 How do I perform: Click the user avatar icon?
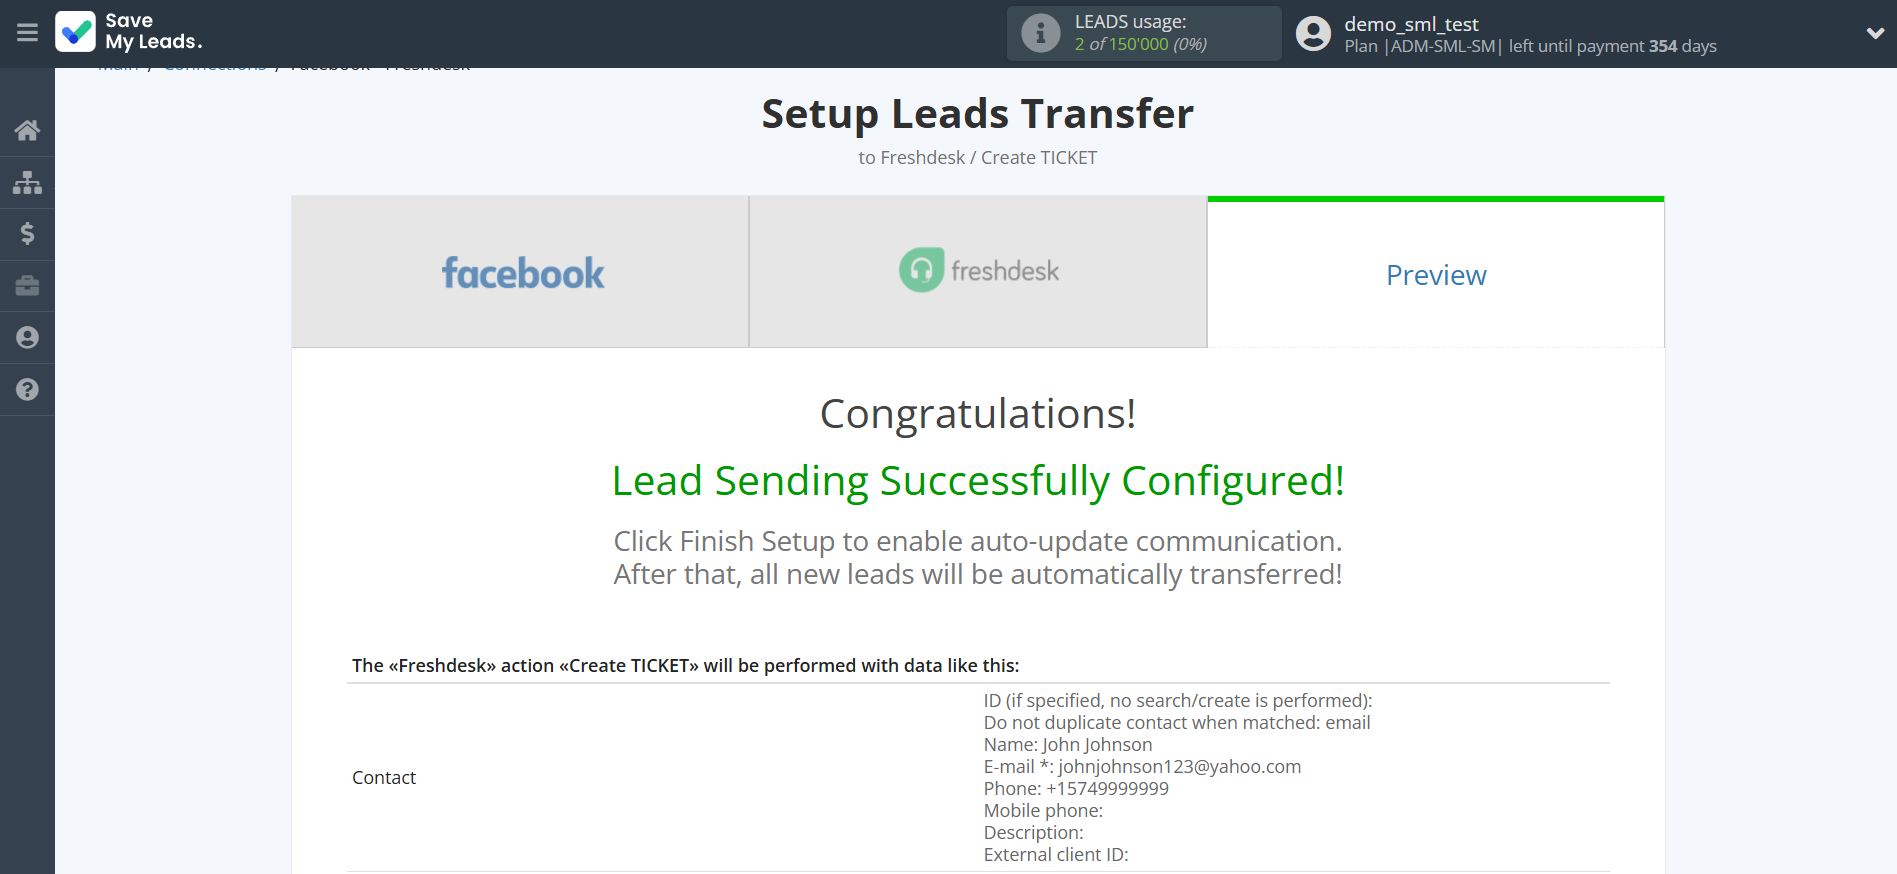pyautogui.click(x=1313, y=34)
